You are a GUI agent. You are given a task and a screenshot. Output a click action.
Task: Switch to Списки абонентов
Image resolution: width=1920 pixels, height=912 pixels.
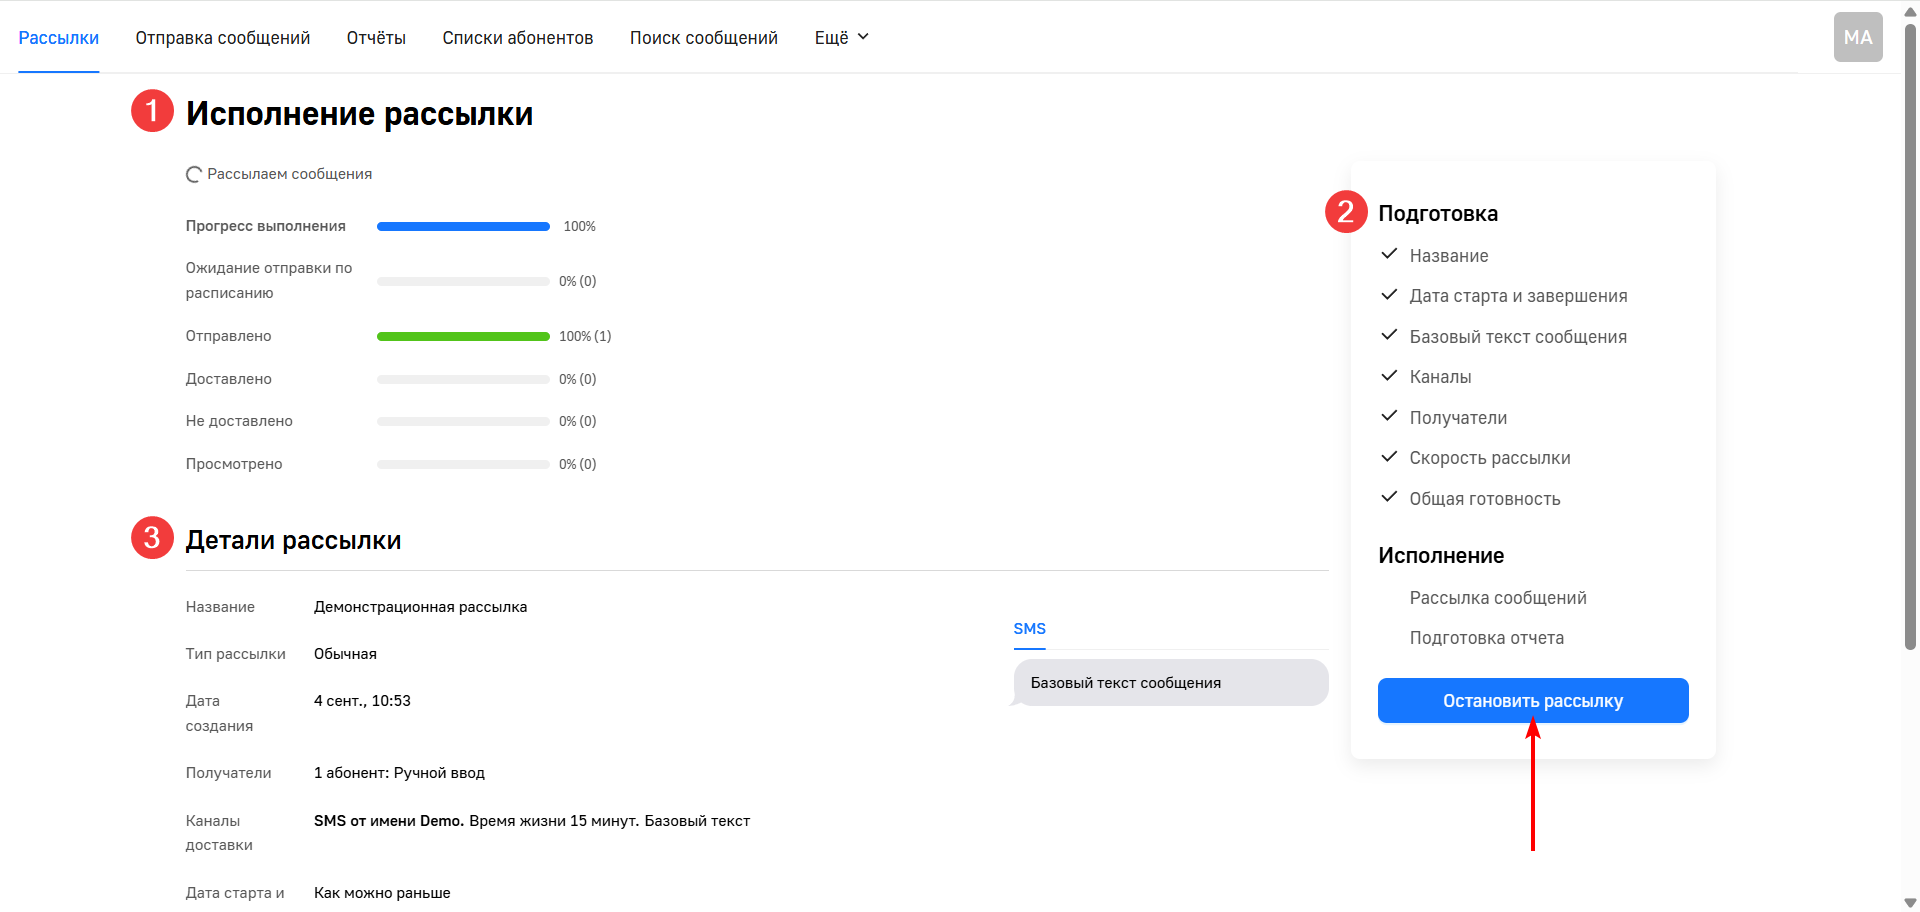[x=518, y=38]
